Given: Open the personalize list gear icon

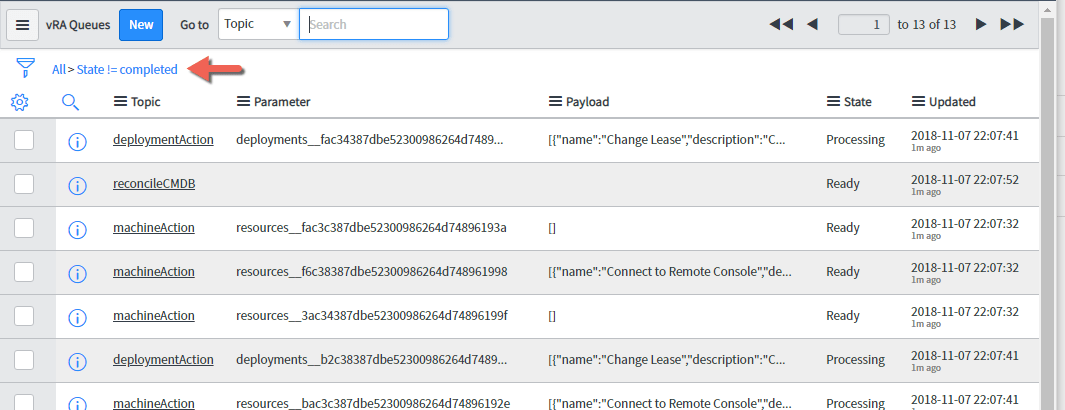Looking at the screenshot, I should pos(19,102).
